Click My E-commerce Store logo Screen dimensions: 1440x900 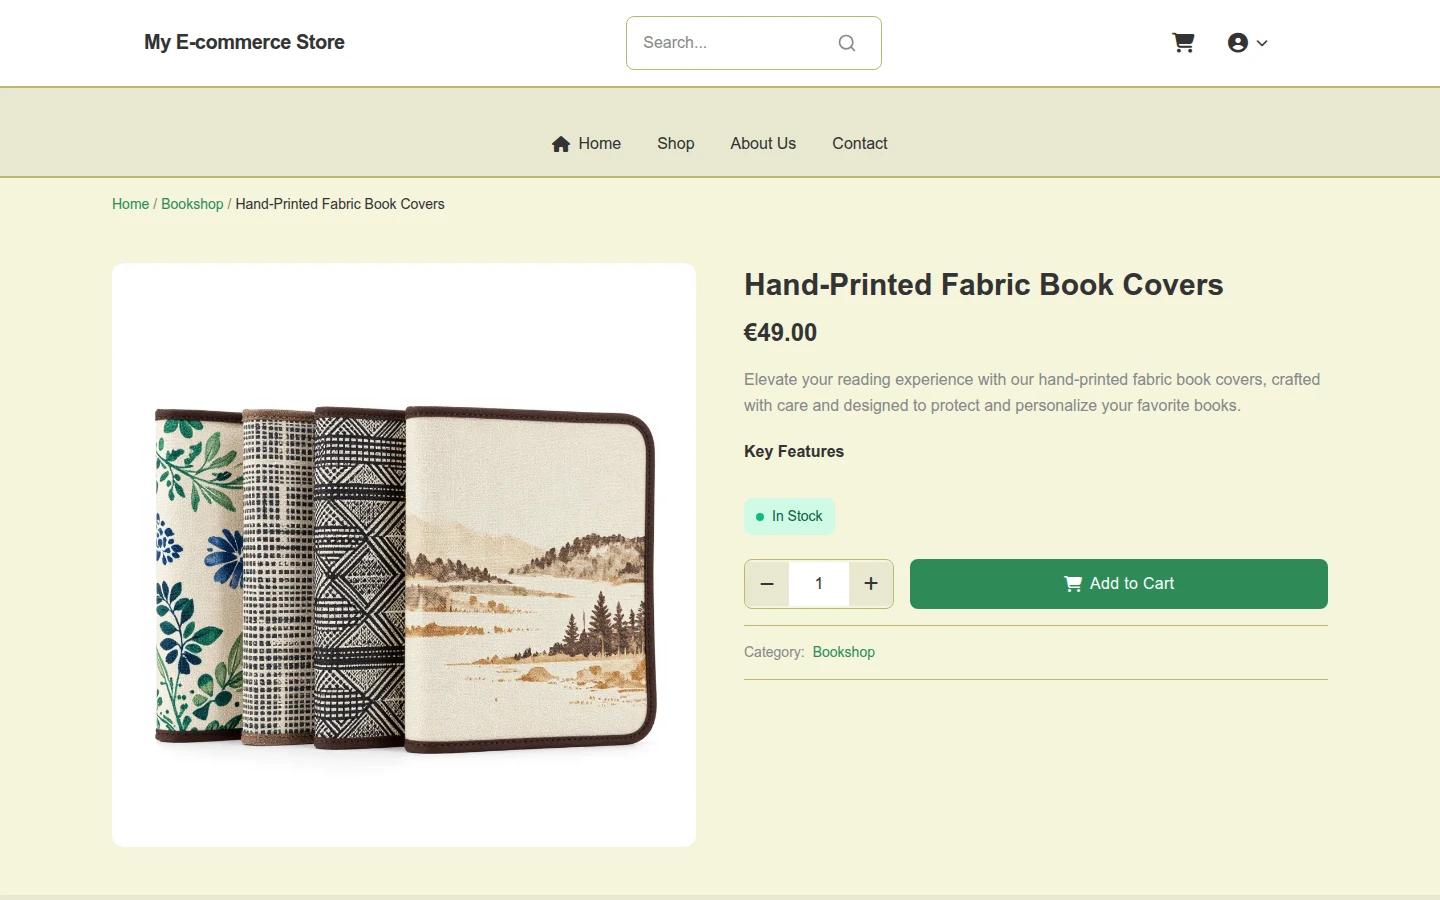(244, 42)
